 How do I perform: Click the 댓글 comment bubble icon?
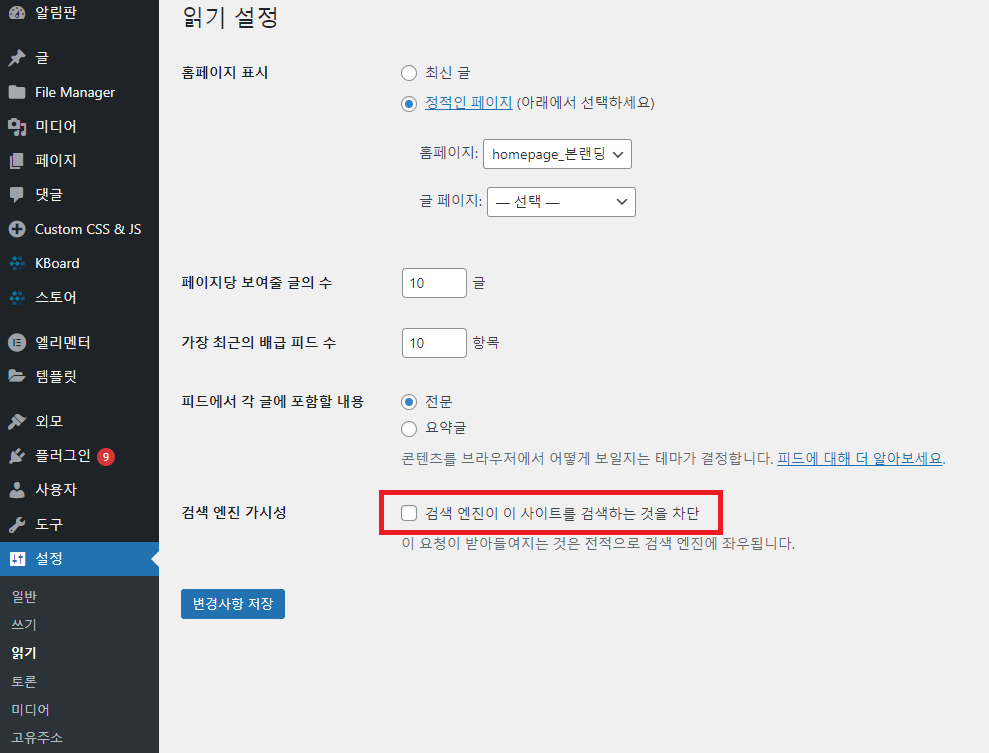click(x=17, y=194)
